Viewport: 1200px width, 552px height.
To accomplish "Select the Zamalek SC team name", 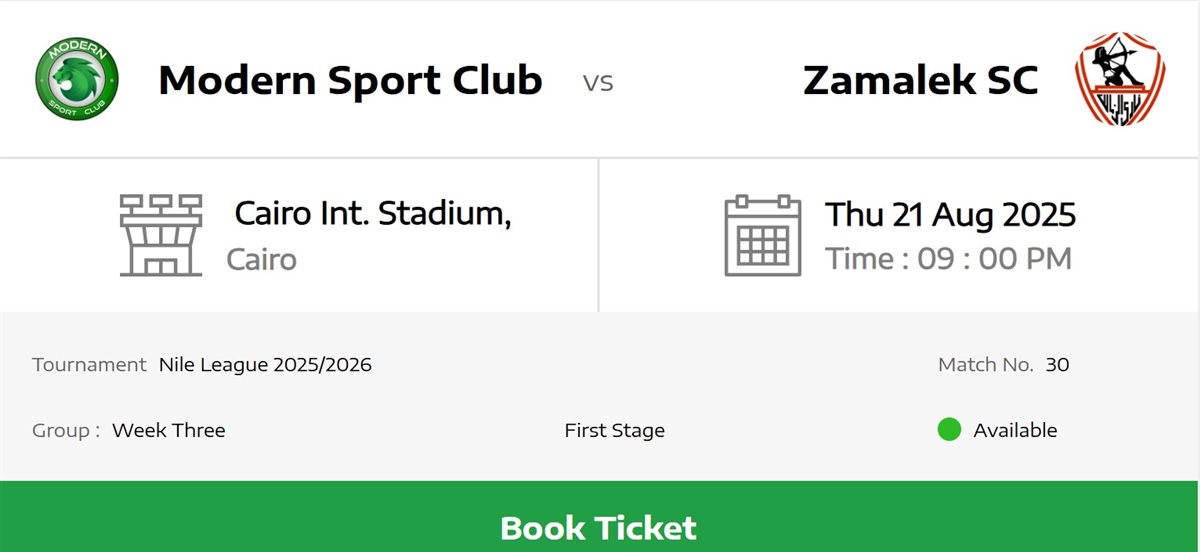I will (920, 80).
